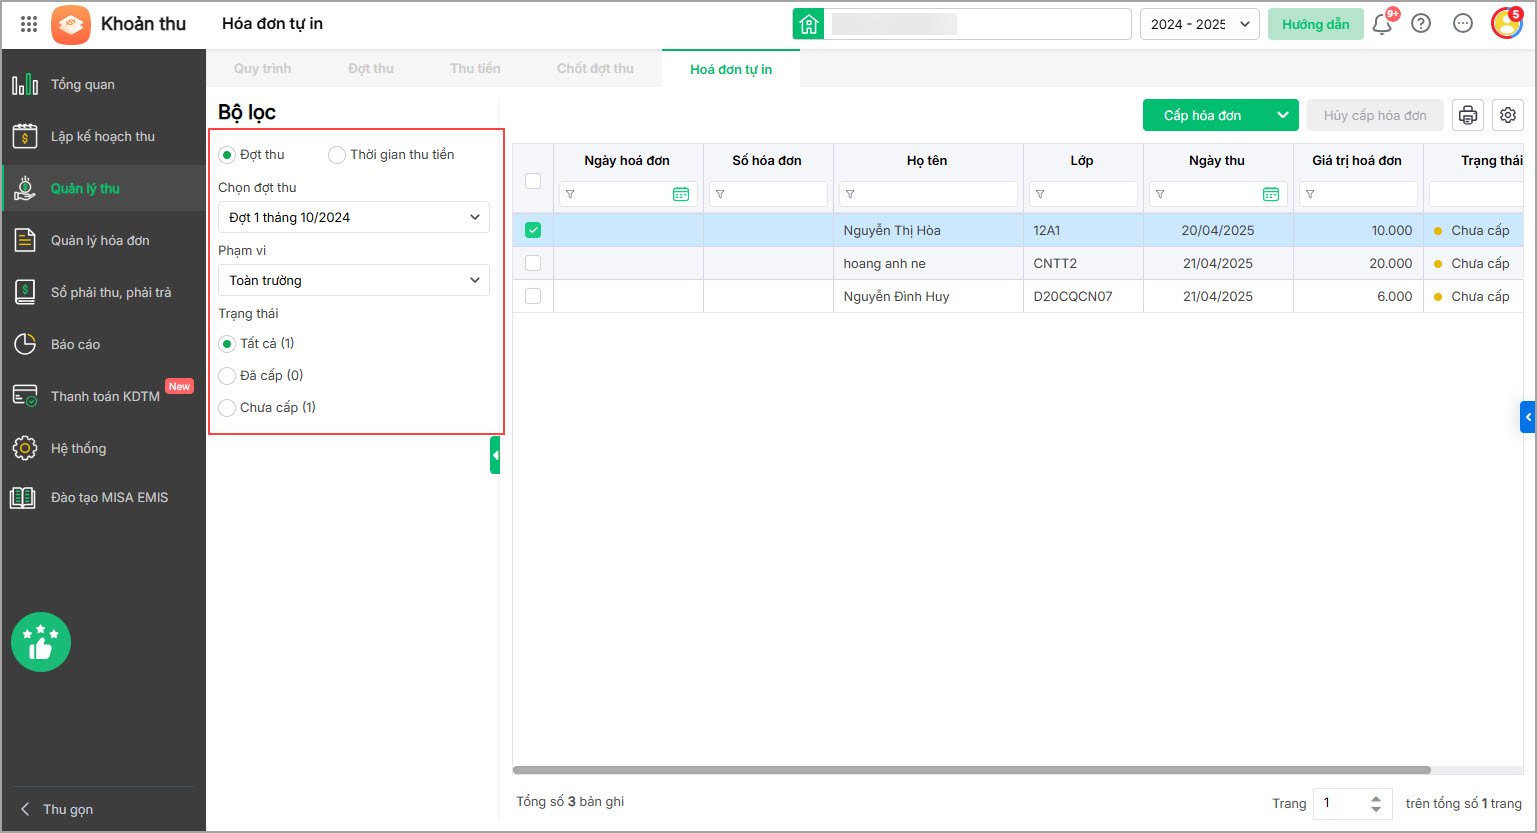
Task: Open Hệ thống settings menu
Action: pyautogui.click(x=104, y=448)
